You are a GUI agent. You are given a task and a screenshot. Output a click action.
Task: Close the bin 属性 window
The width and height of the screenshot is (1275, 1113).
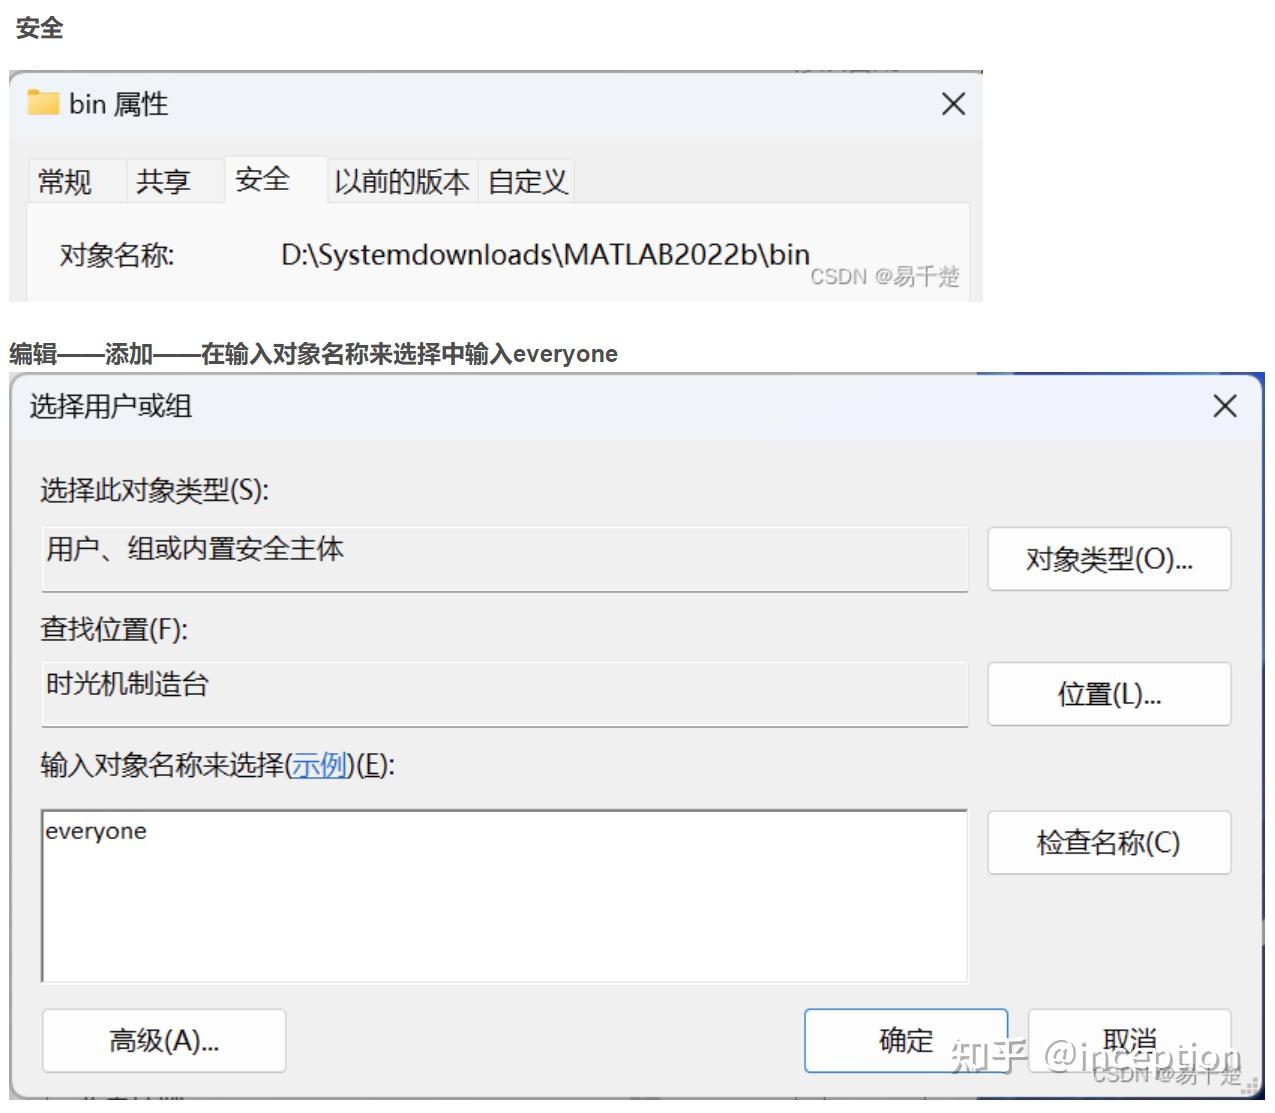(x=952, y=104)
